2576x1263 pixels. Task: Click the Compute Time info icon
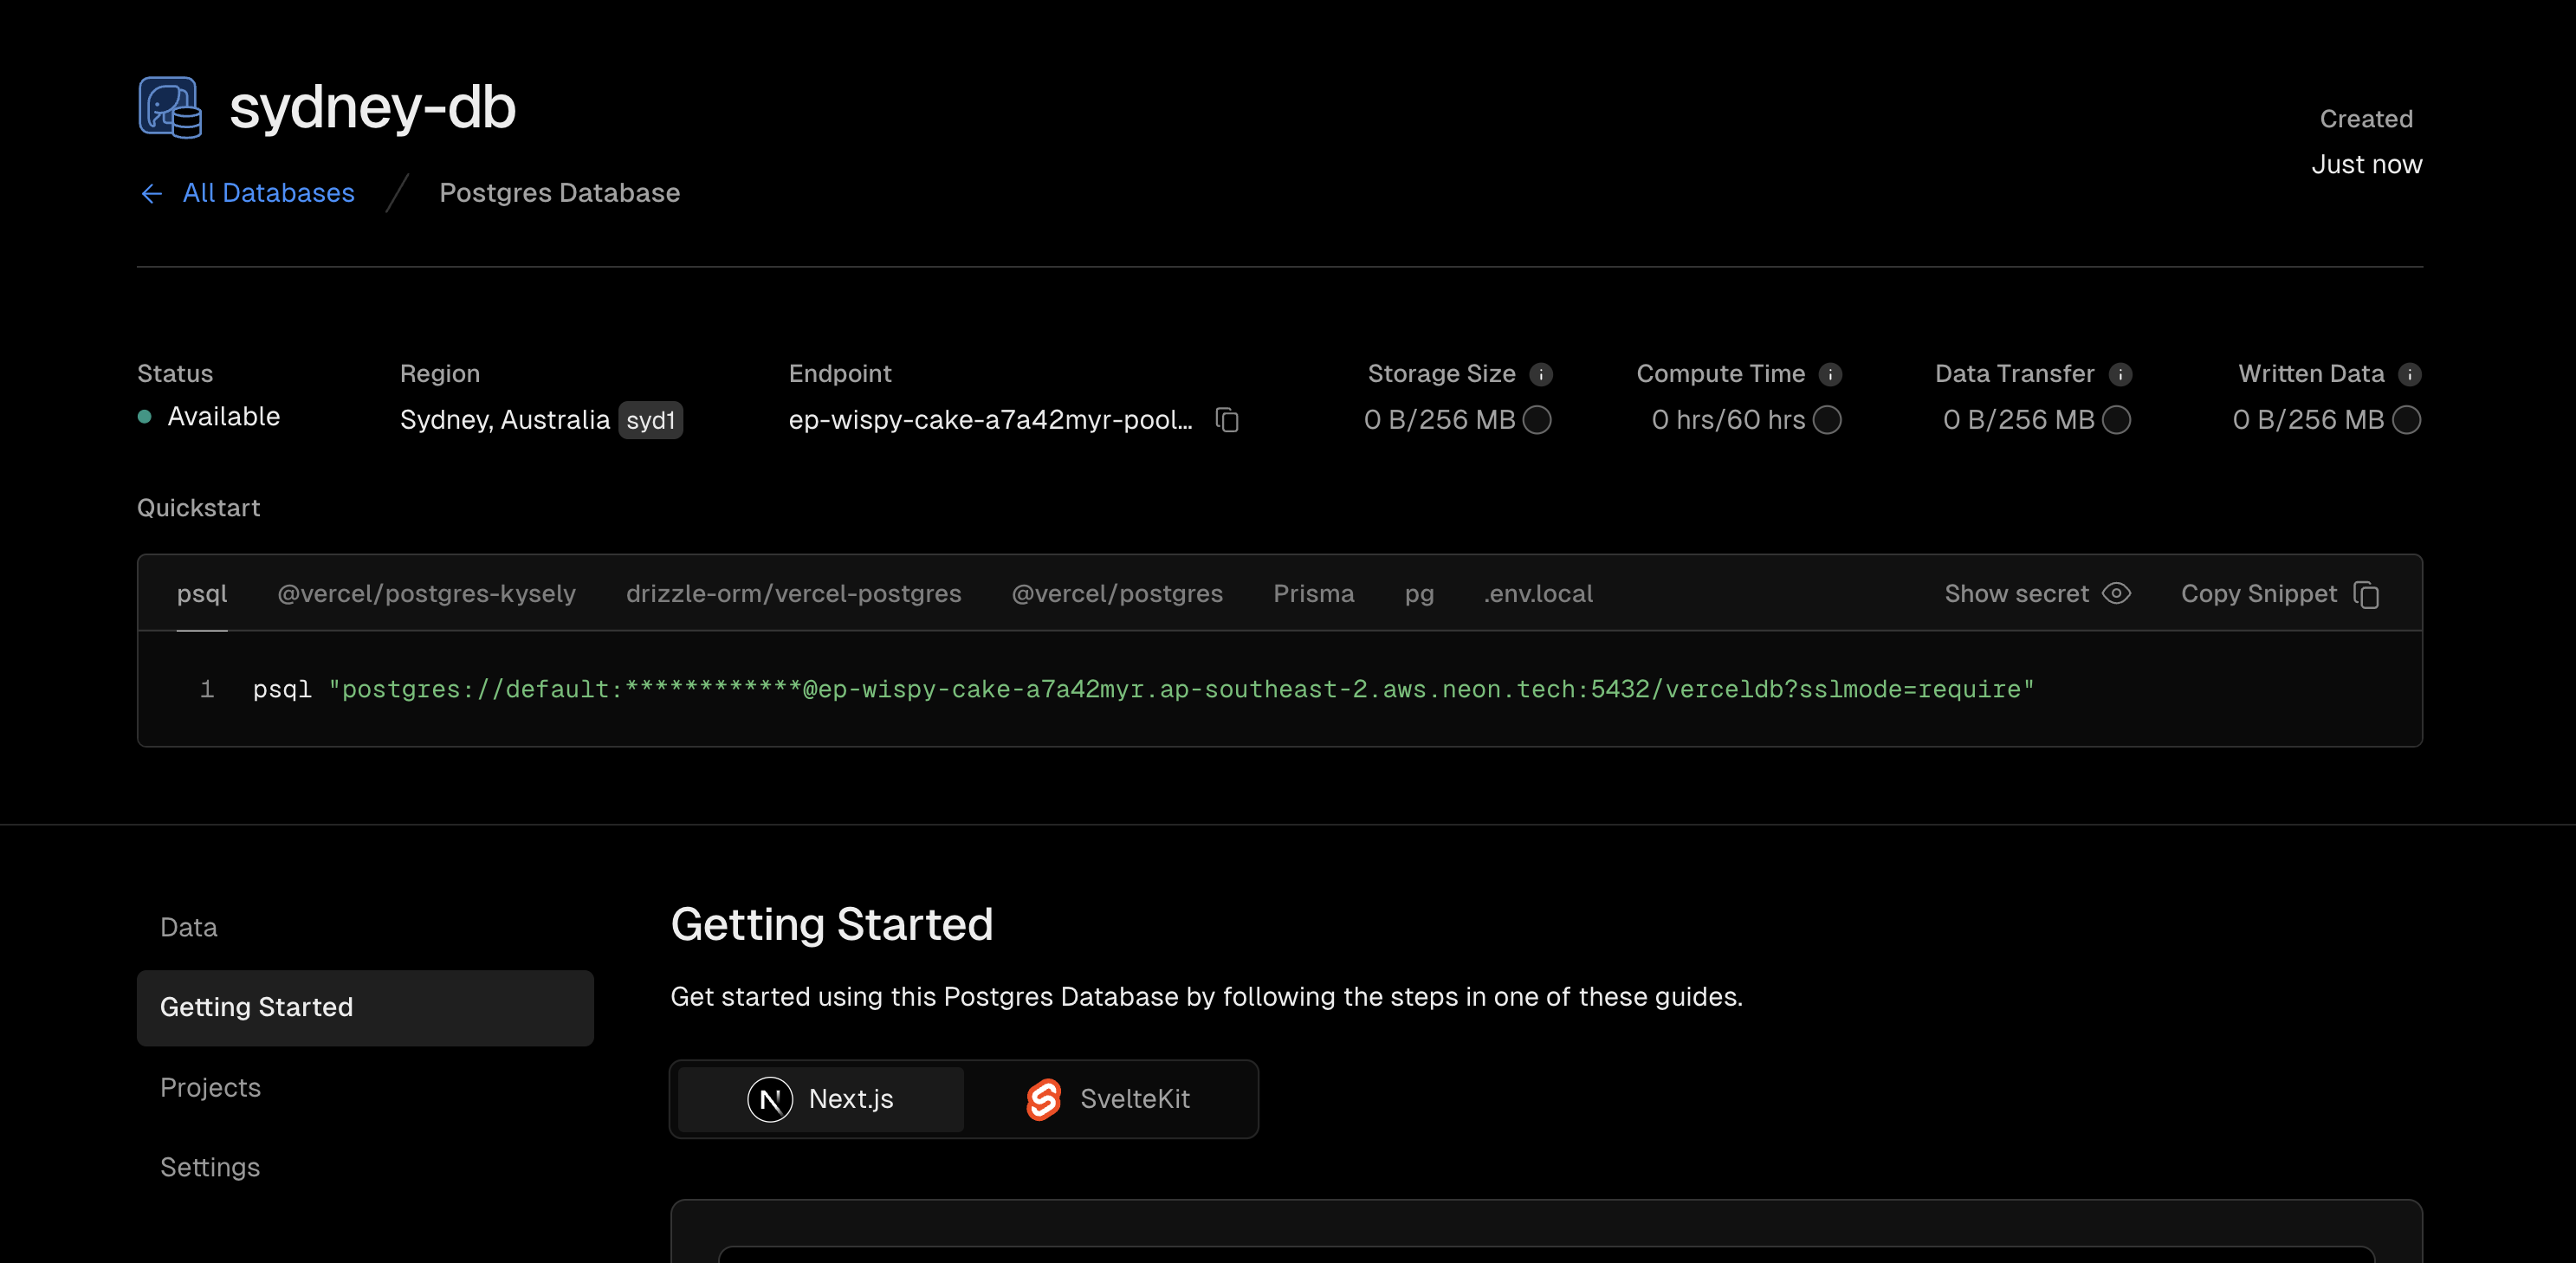pyautogui.click(x=1830, y=374)
